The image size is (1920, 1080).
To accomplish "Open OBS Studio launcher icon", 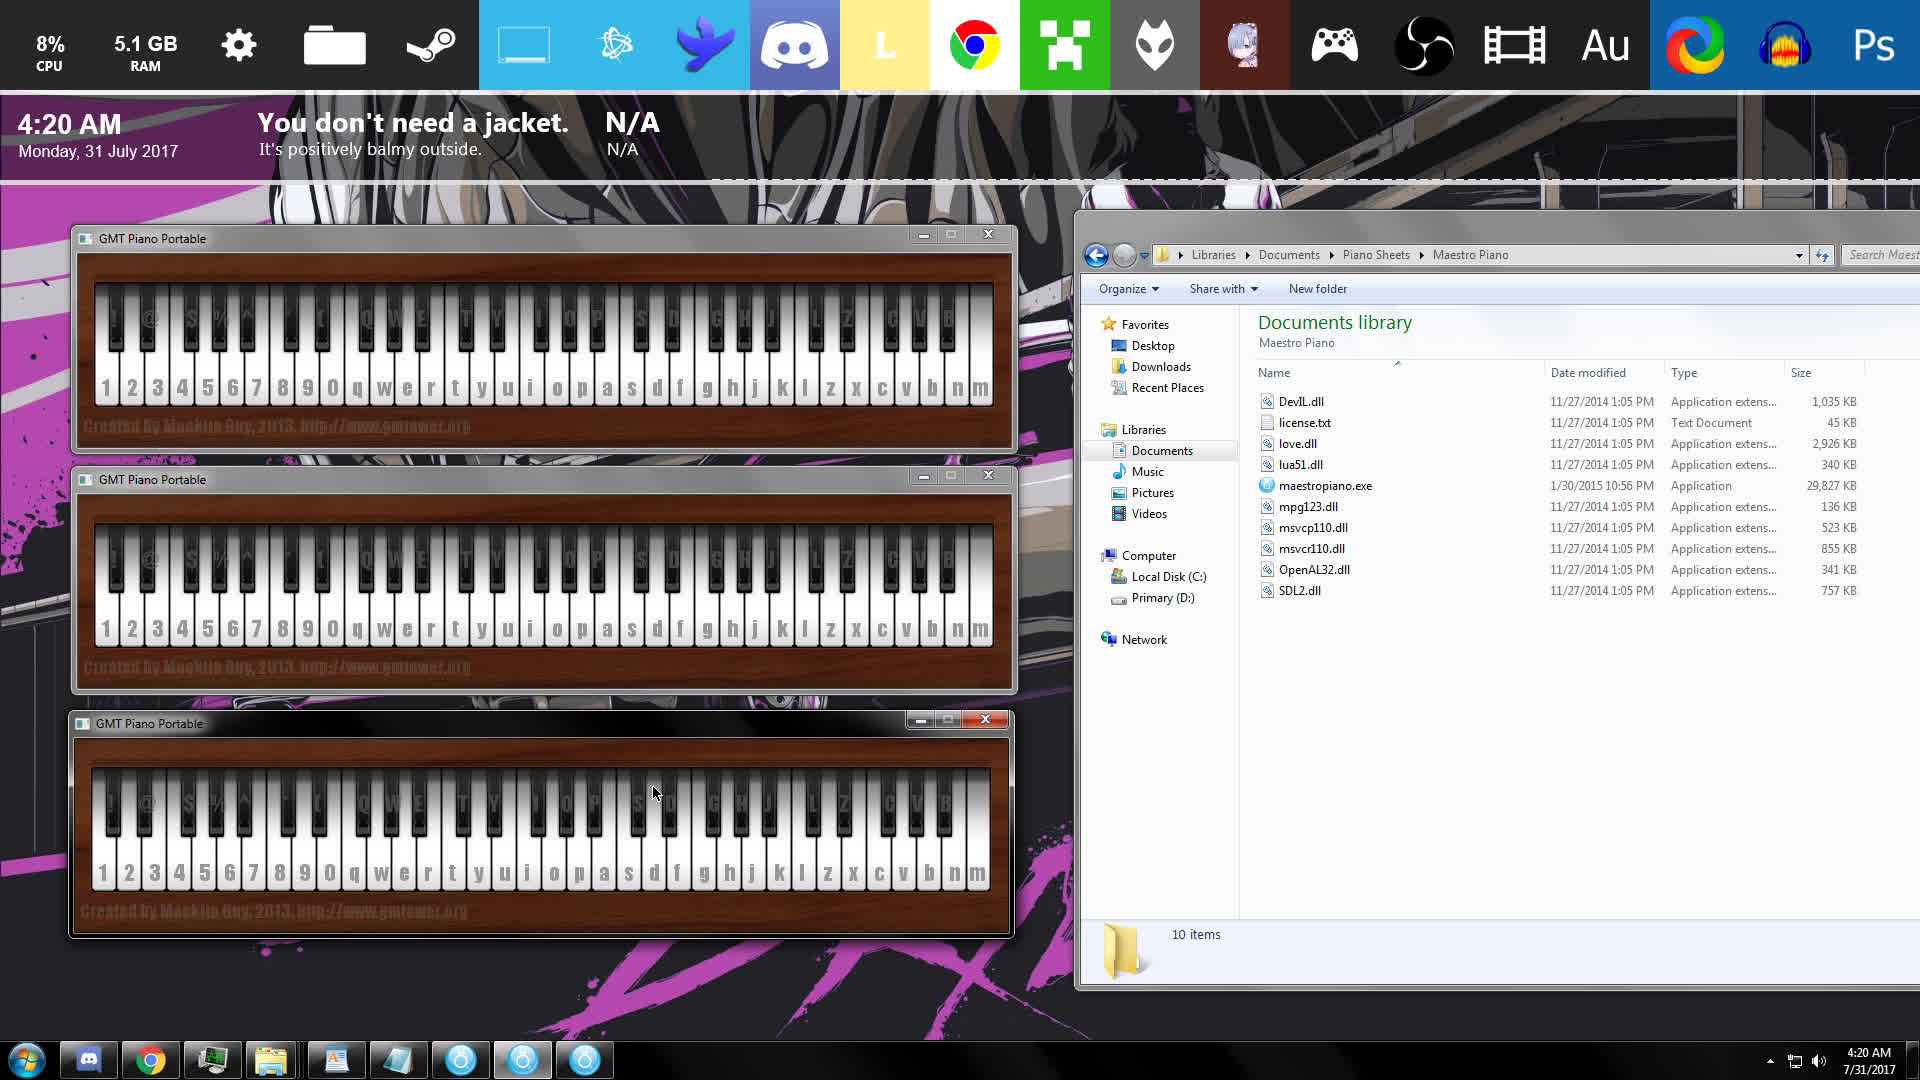I will click(x=1424, y=45).
